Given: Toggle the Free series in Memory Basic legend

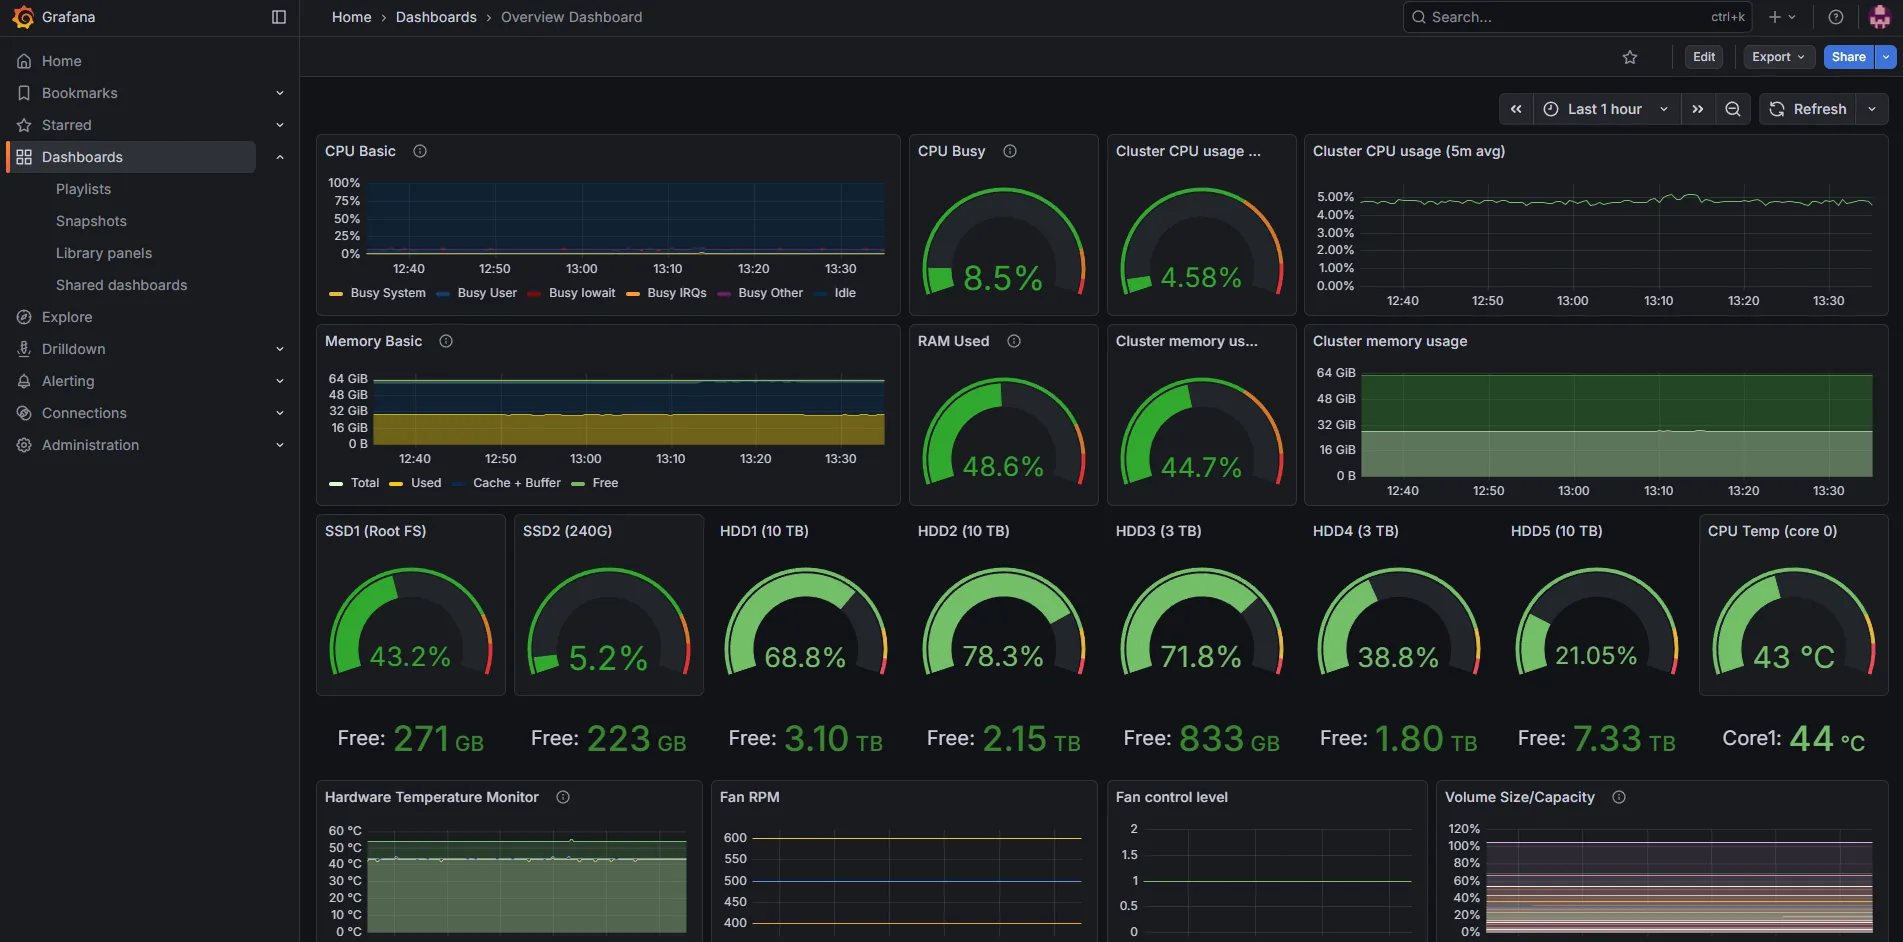Looking at the screenshot, I should [604, 483].
